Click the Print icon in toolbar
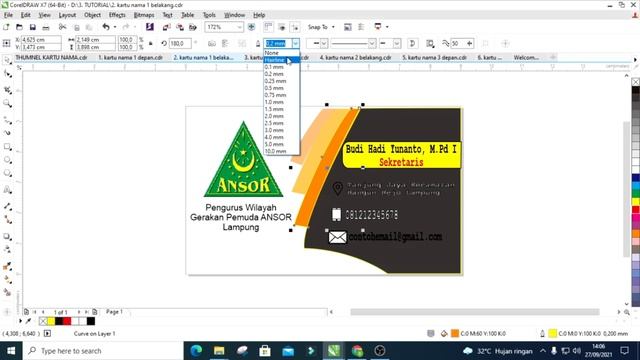Image resolution: width=640 pixels, height=360 pixels. 46,27
